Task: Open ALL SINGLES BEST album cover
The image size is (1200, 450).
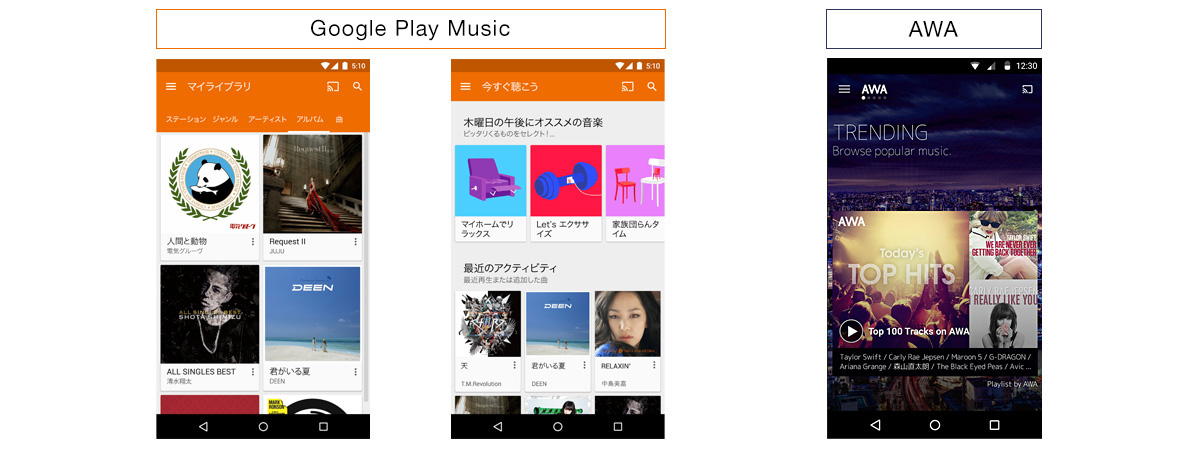Action: click(x=210, y=314)
